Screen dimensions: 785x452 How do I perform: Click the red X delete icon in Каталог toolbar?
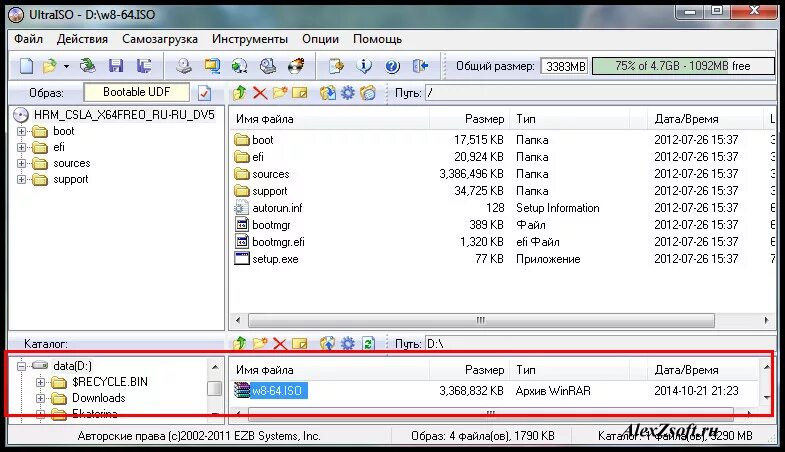point(280,343)
